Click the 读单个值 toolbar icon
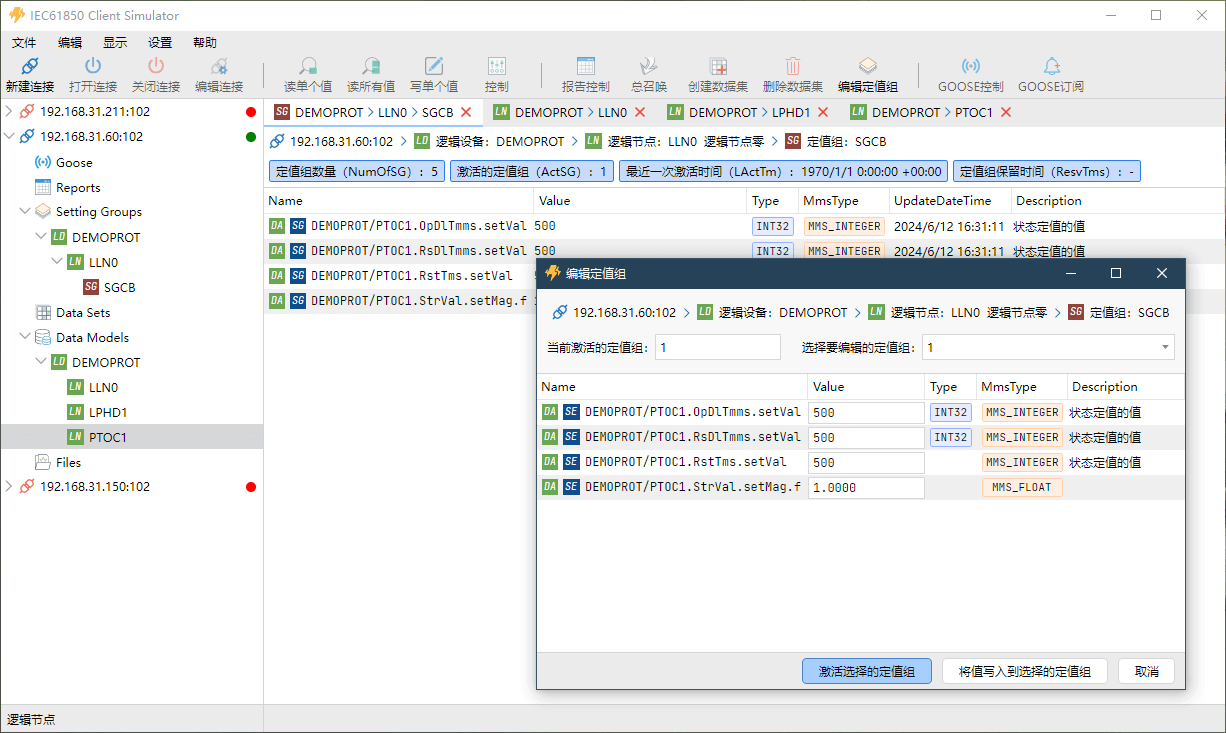The width and height of the screenshot is (1226, 733). tap(308, 67)
